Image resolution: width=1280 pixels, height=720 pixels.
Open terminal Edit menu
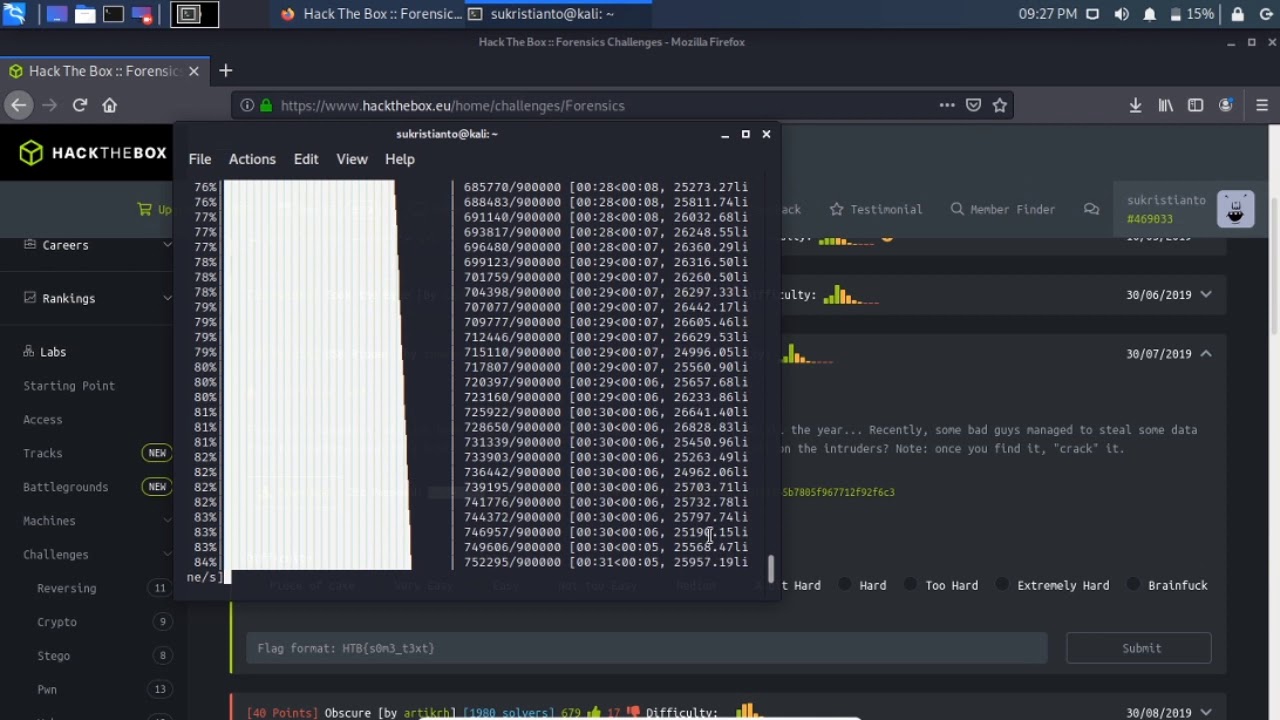(x=306, y=159)
